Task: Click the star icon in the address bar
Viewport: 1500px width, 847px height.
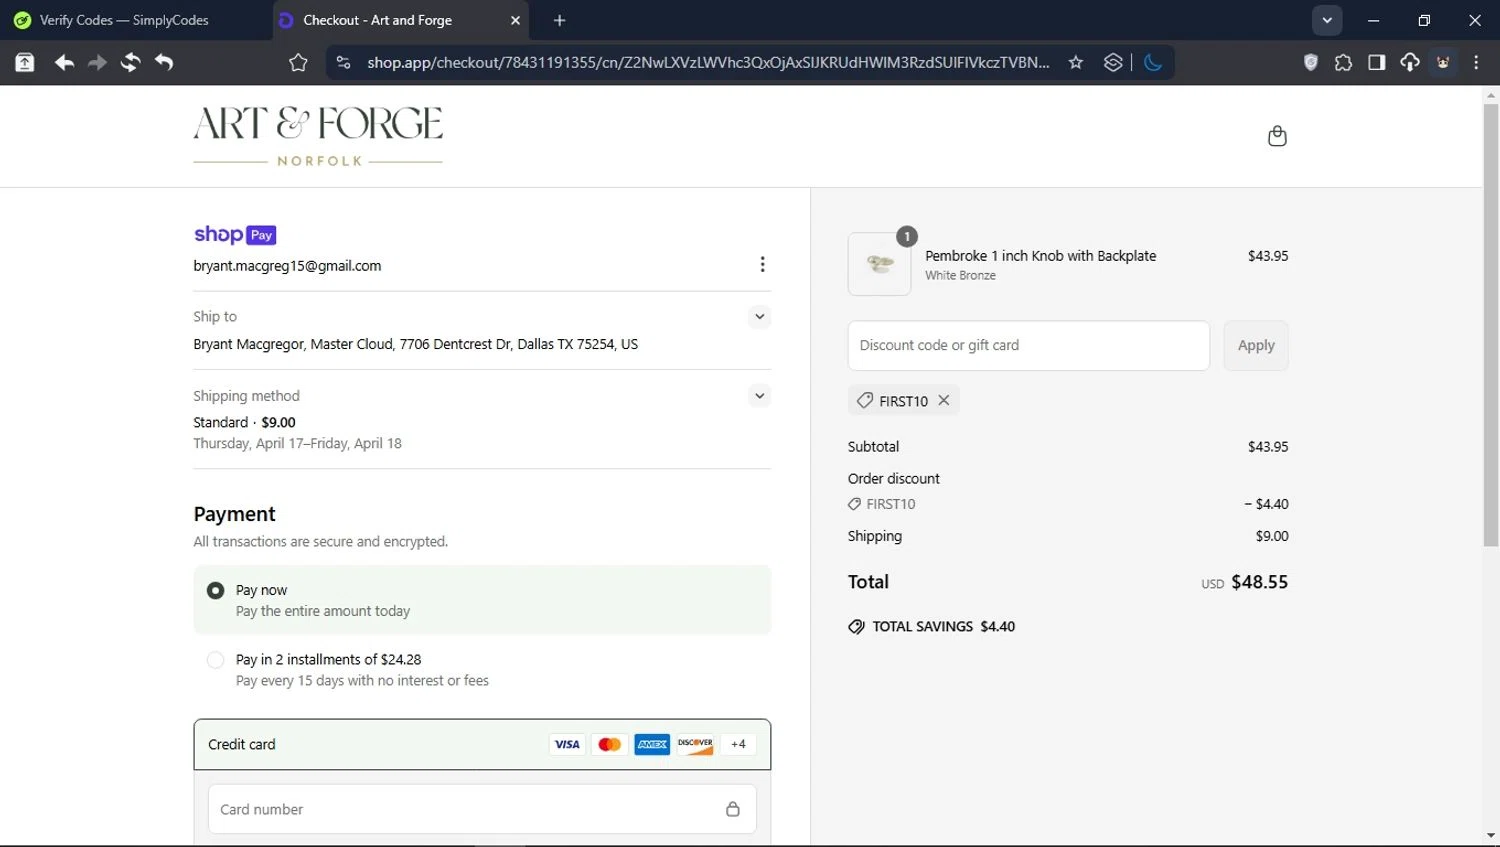Action: click(1076, 62)
